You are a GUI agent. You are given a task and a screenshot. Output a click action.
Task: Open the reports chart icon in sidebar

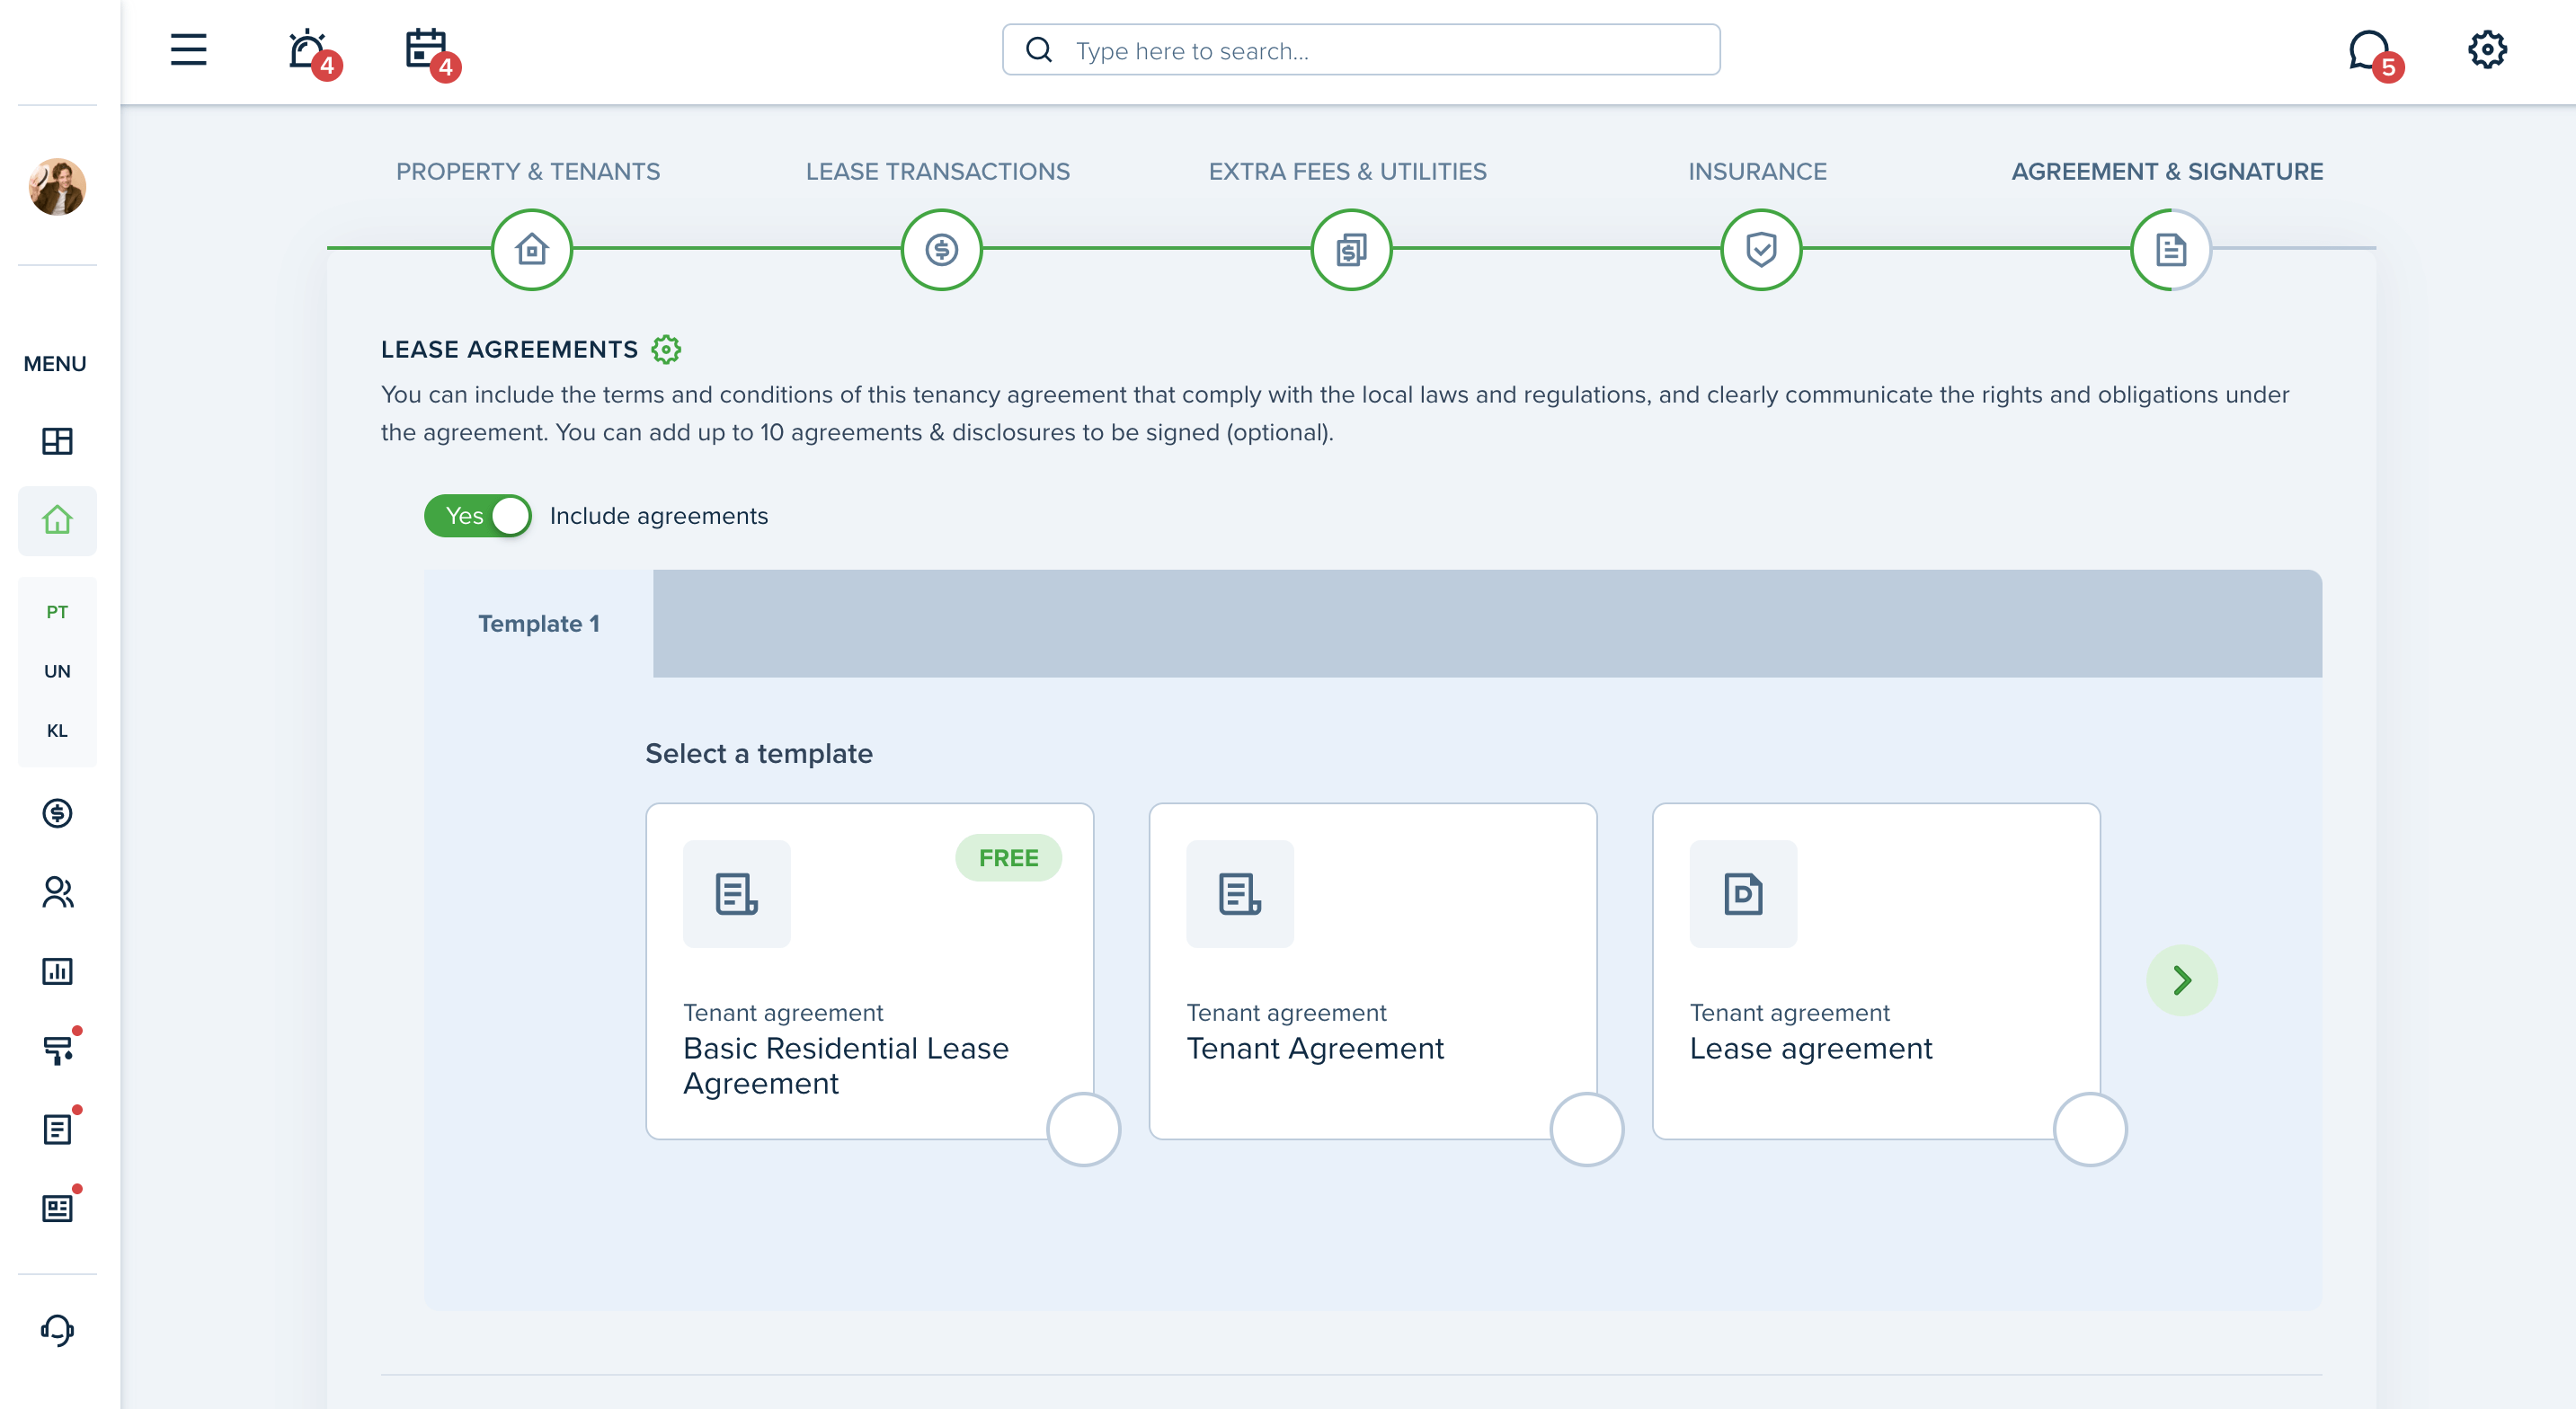tap(57, 971)
